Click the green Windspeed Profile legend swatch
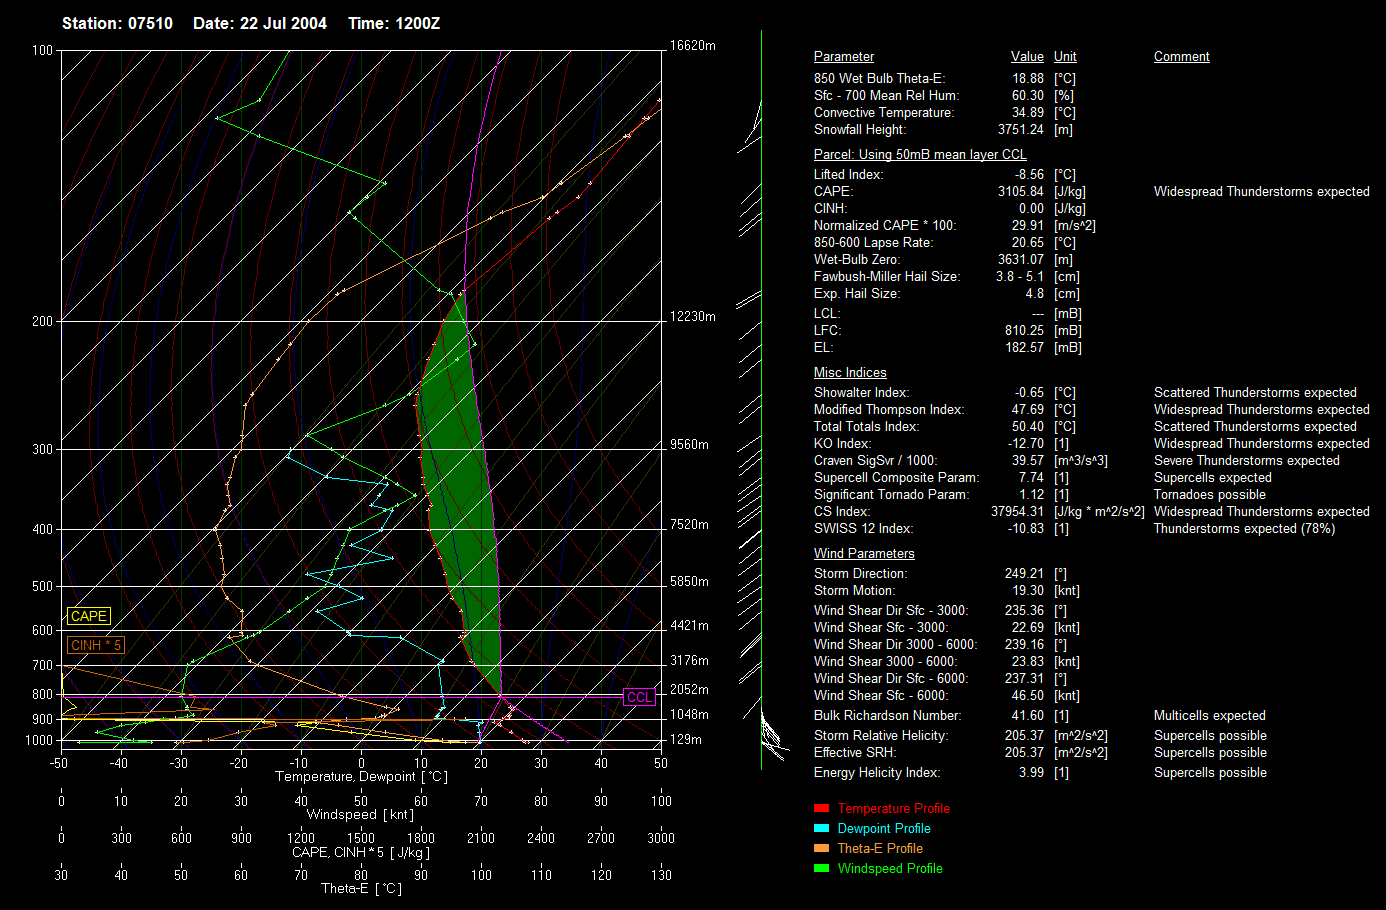 pos(821,868)
